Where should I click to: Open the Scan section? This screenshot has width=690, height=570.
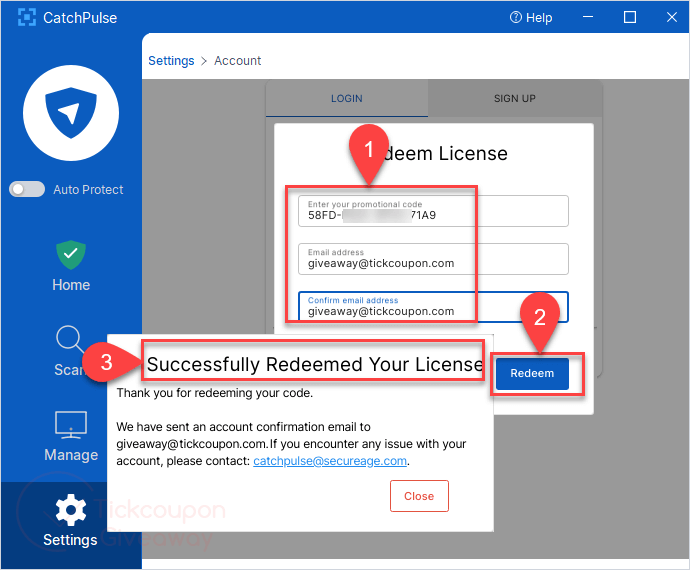[70, 351]
